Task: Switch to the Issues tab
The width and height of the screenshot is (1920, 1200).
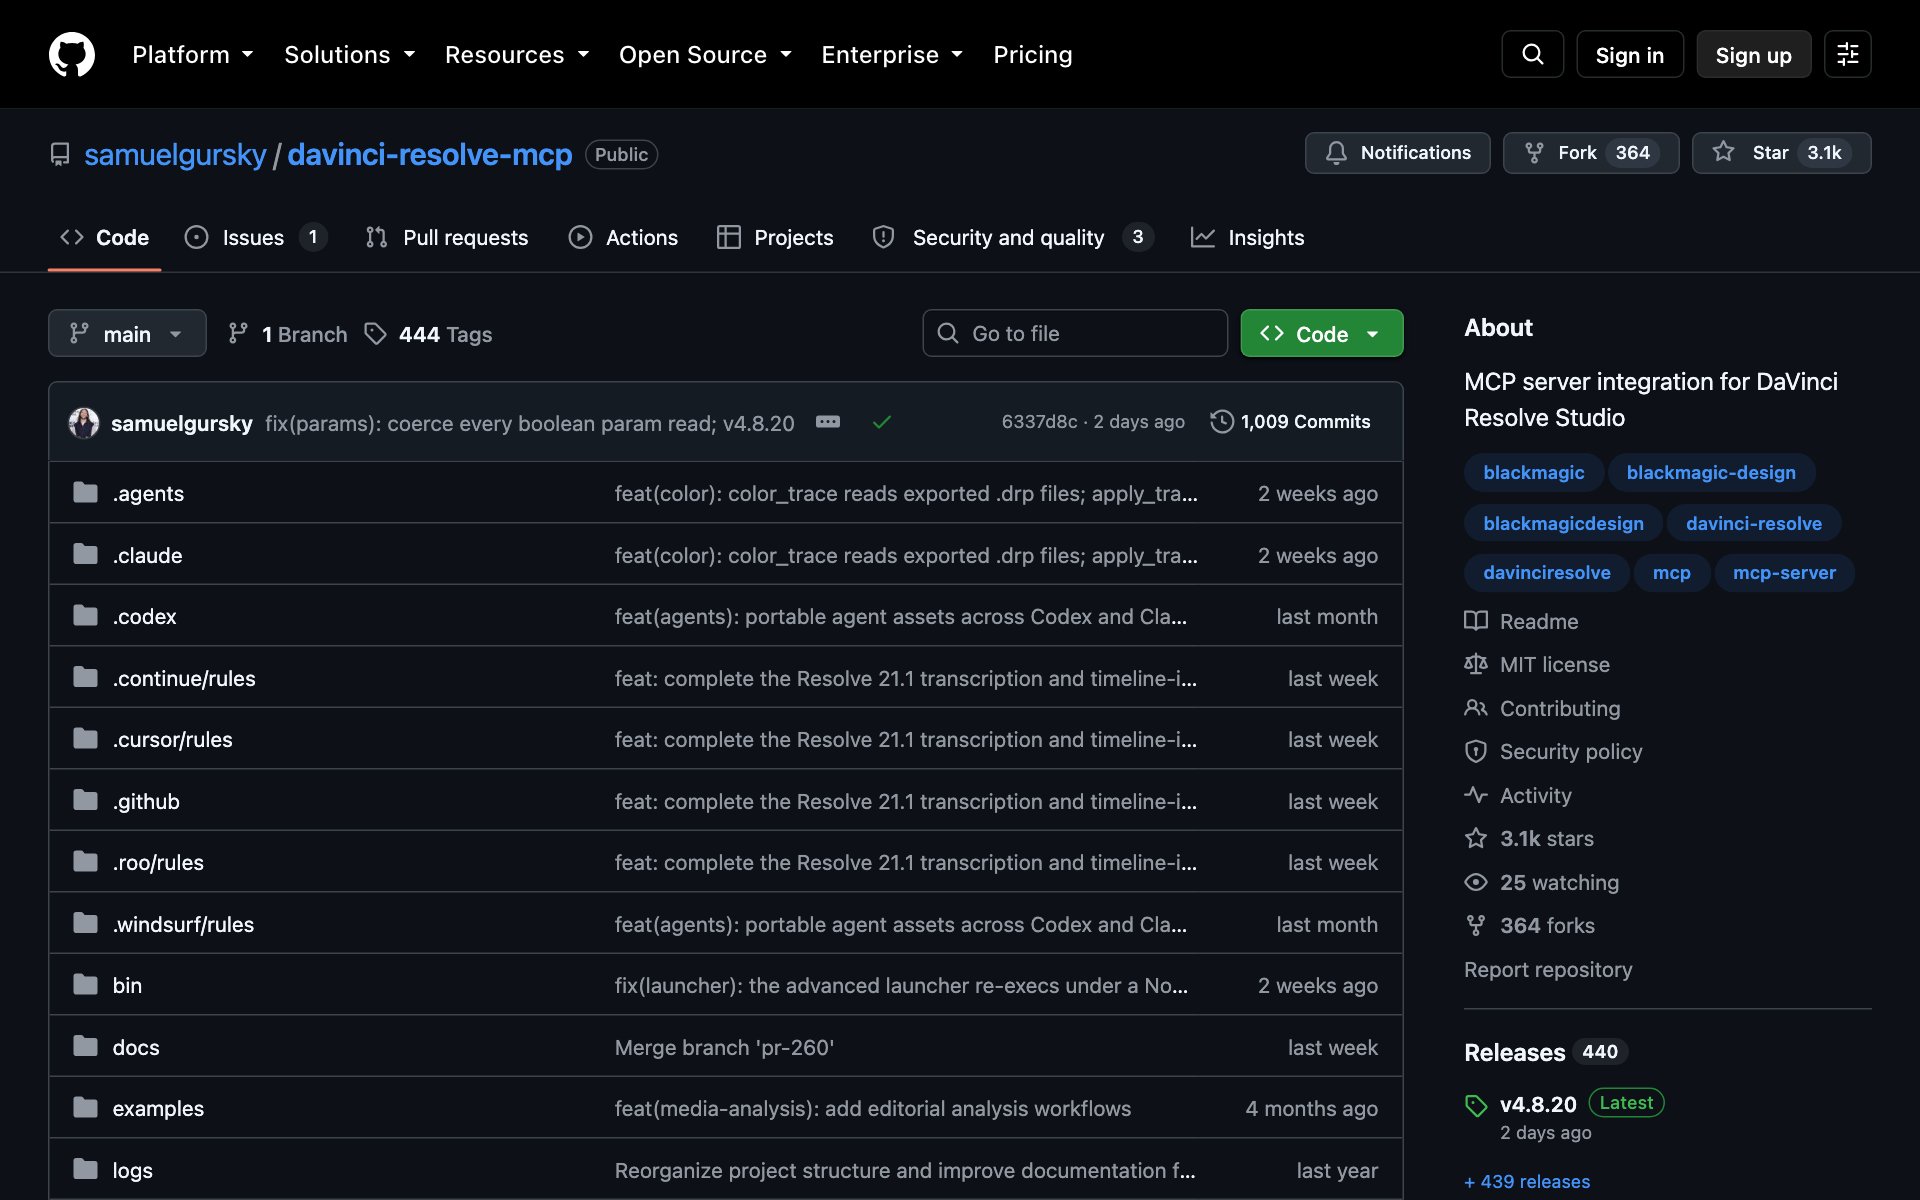Action: (x=255, y=237)
